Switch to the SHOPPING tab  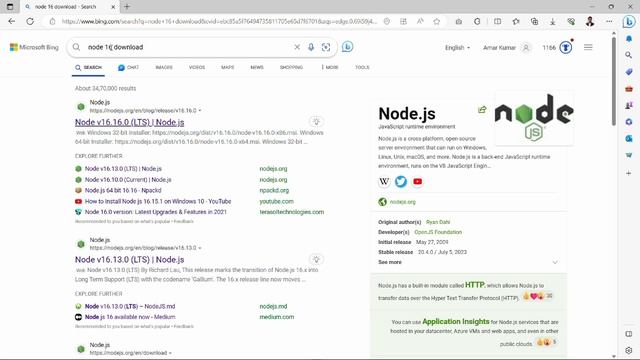[291, 67]
